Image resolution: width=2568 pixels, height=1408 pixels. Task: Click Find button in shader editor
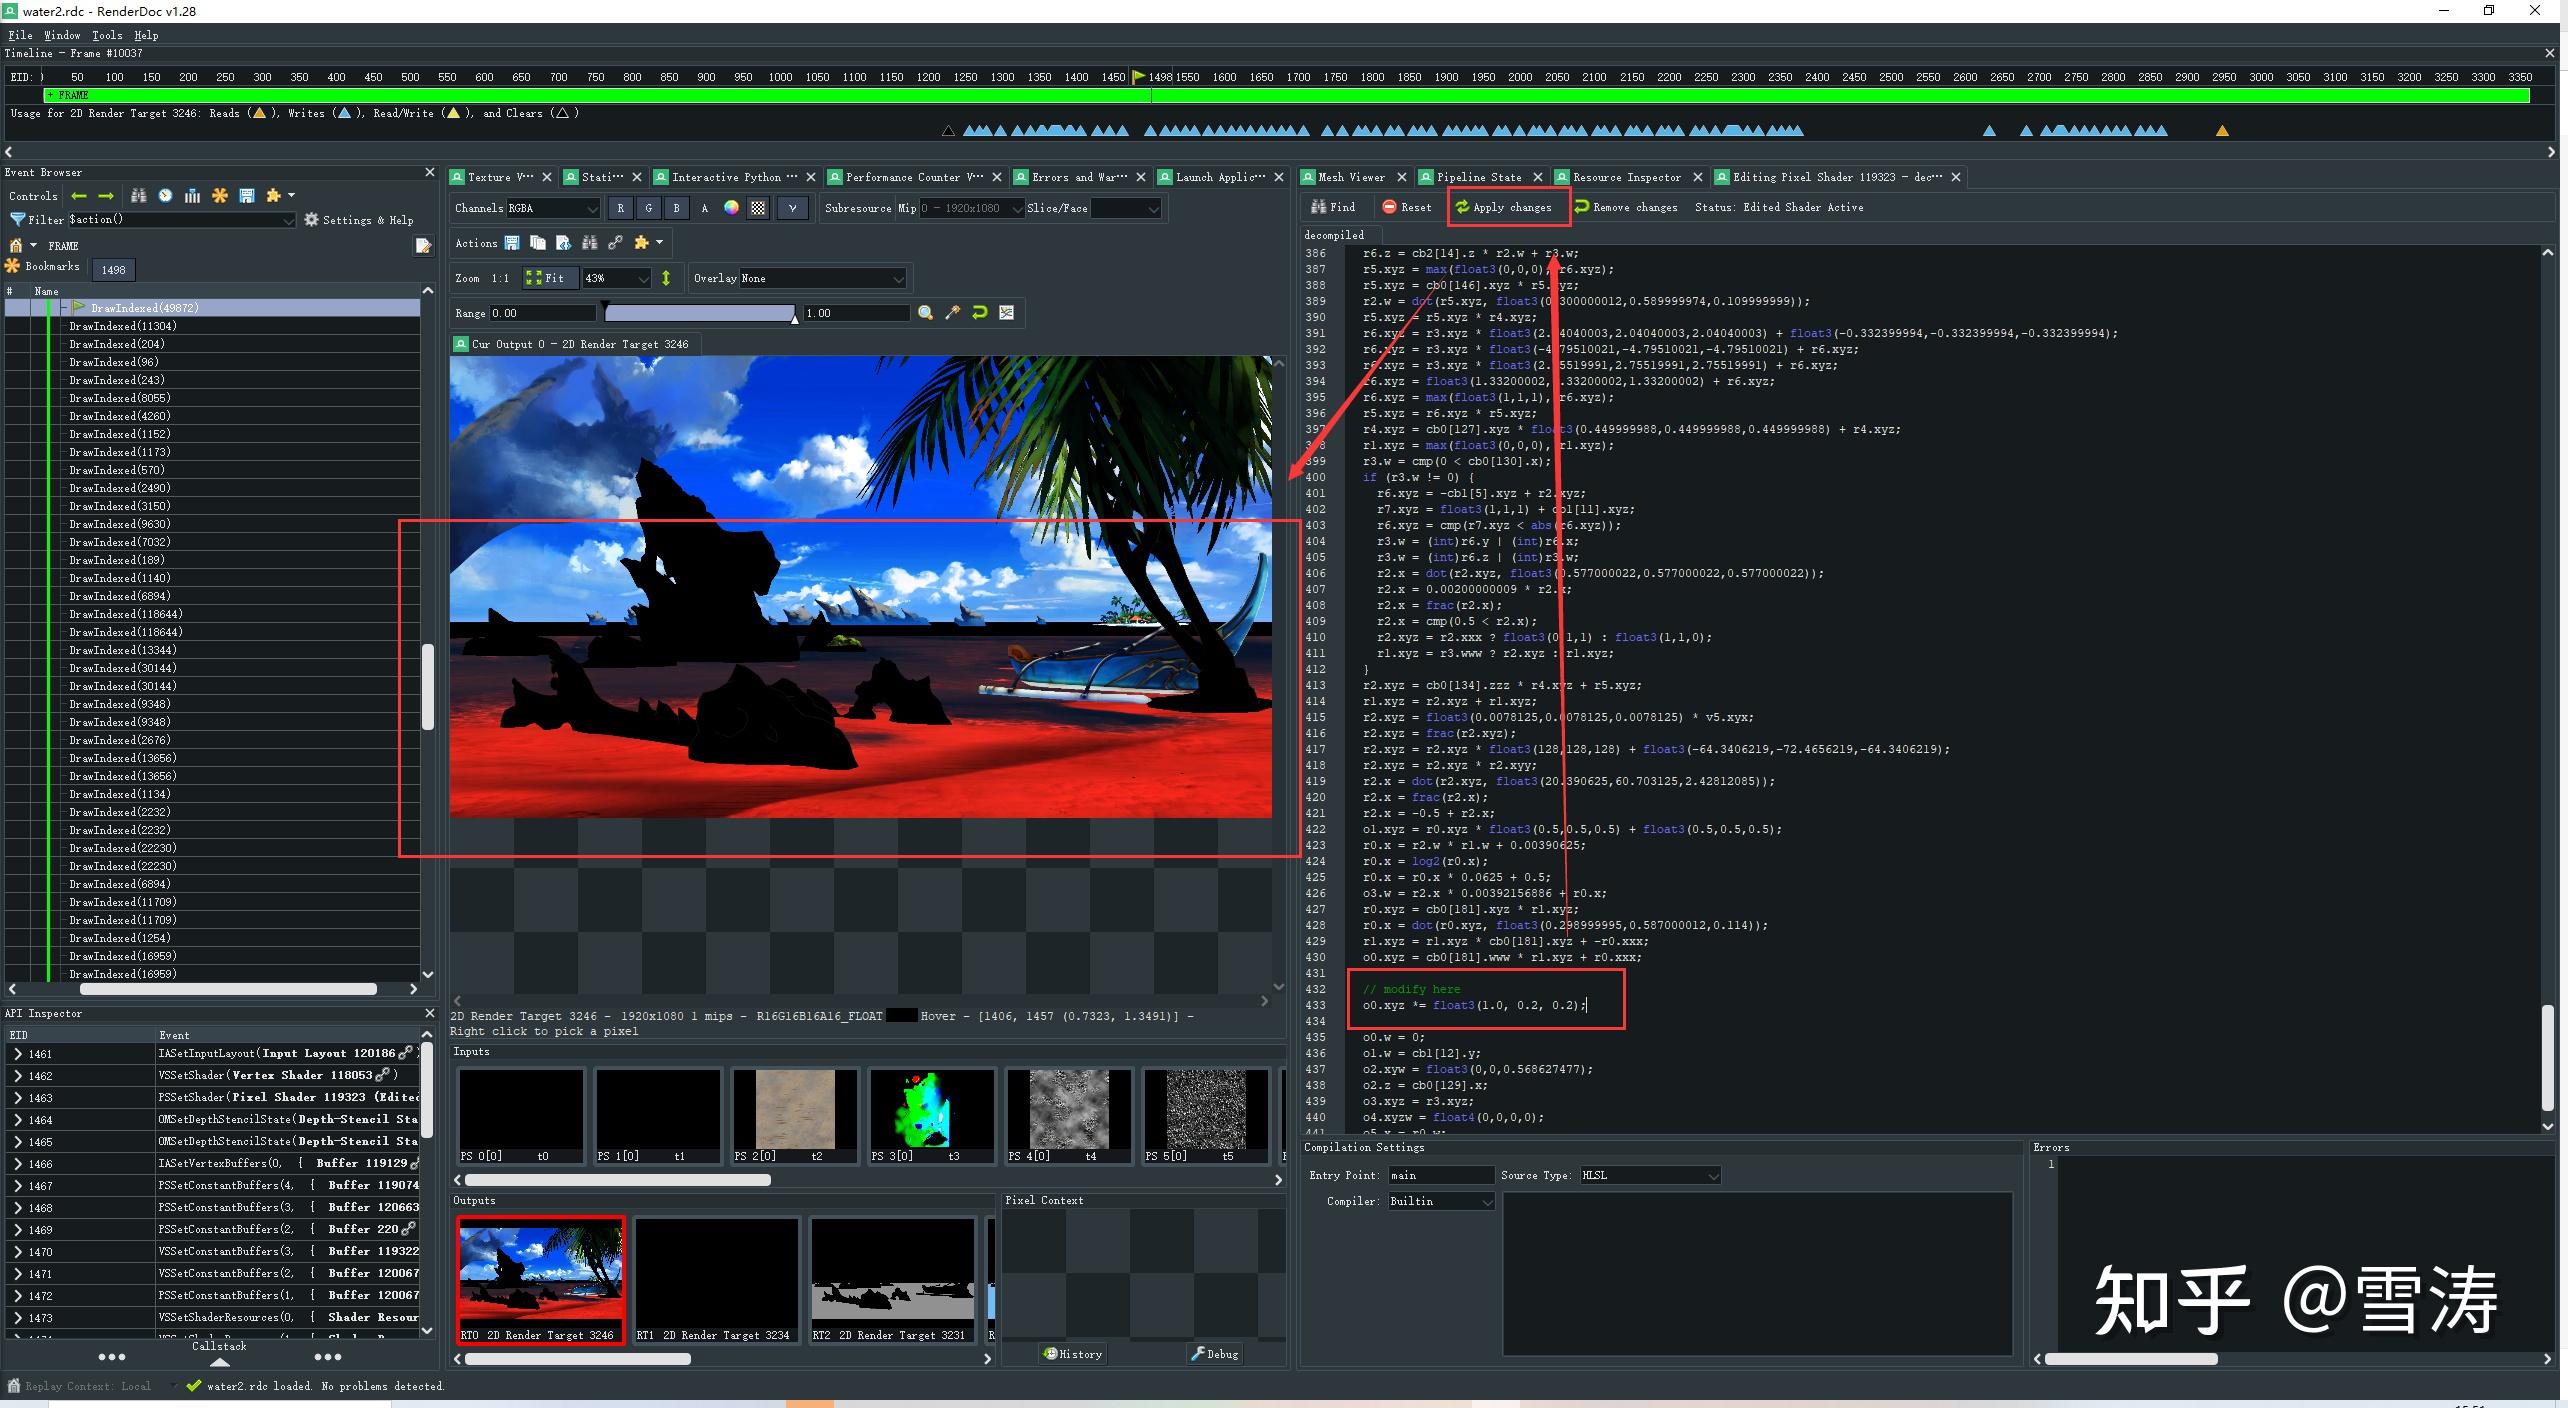coord(1333,207)
